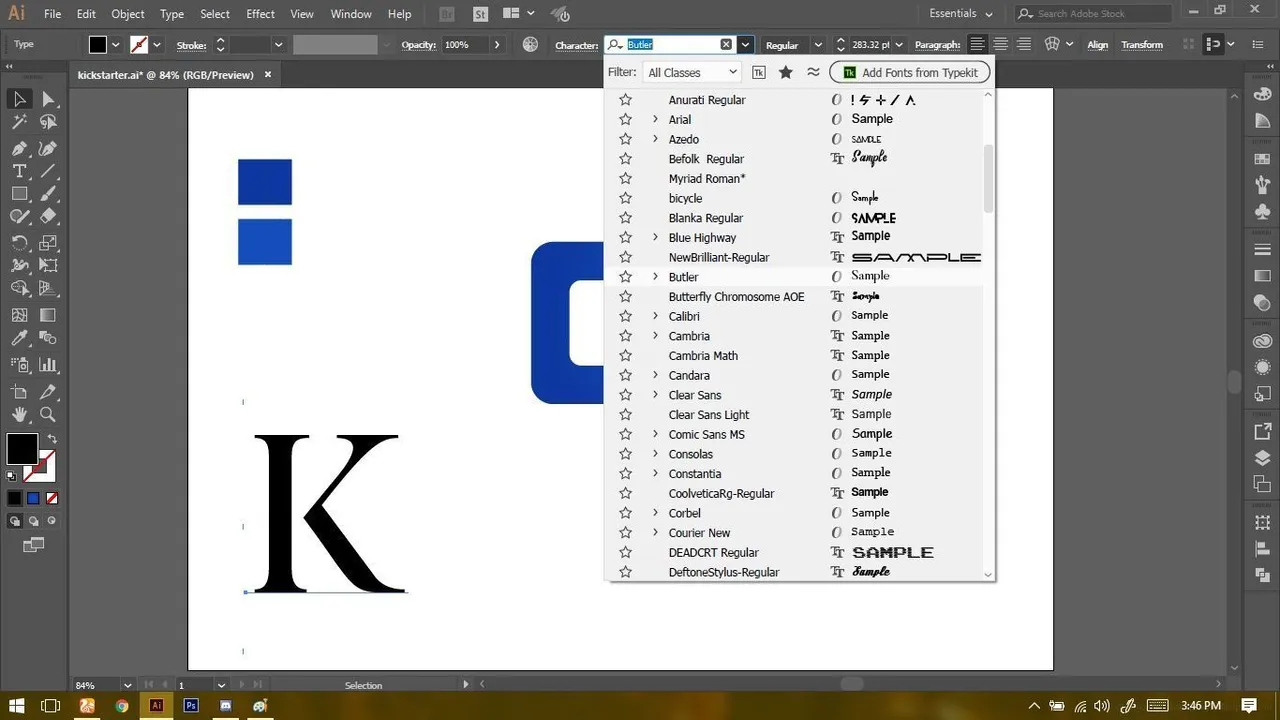Collapse the font family dropdown arrow
Image resolution: width=1280 pixels, height=720 pixels.
[745, 45]
